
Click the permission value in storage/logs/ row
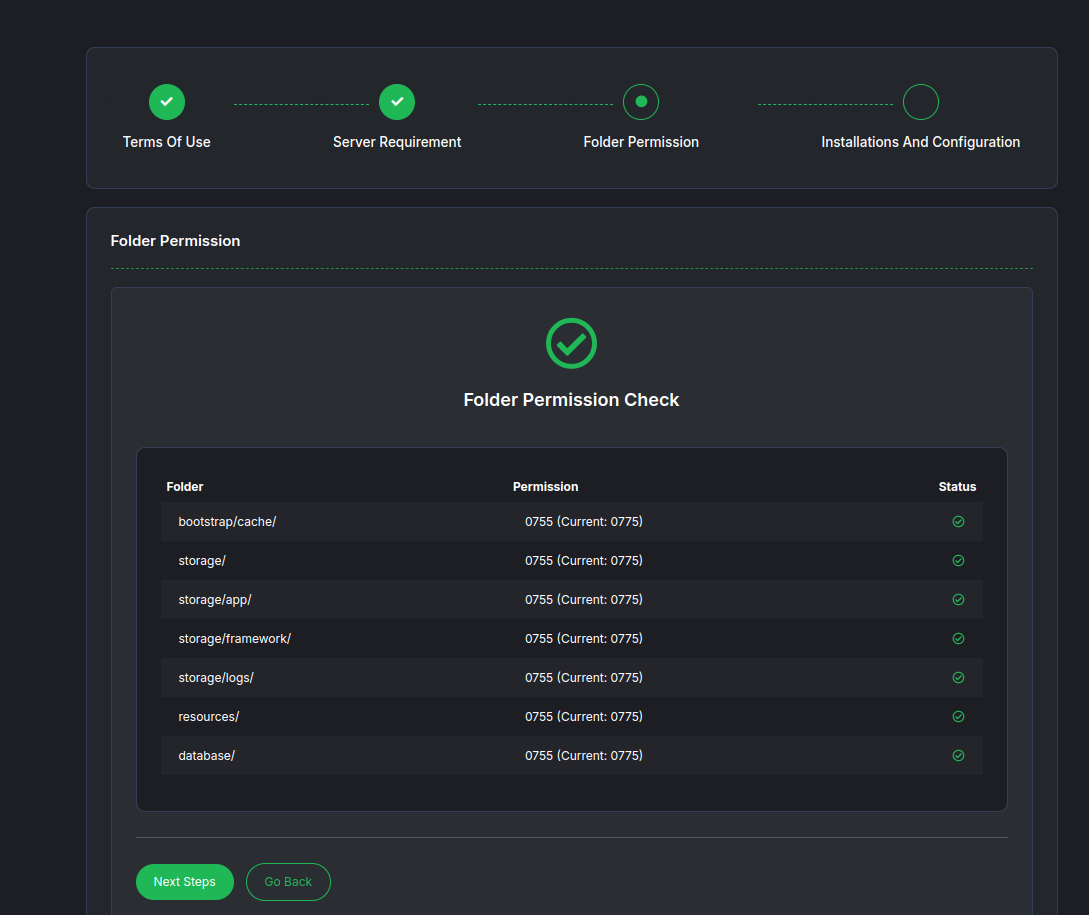tap(584, 677)
